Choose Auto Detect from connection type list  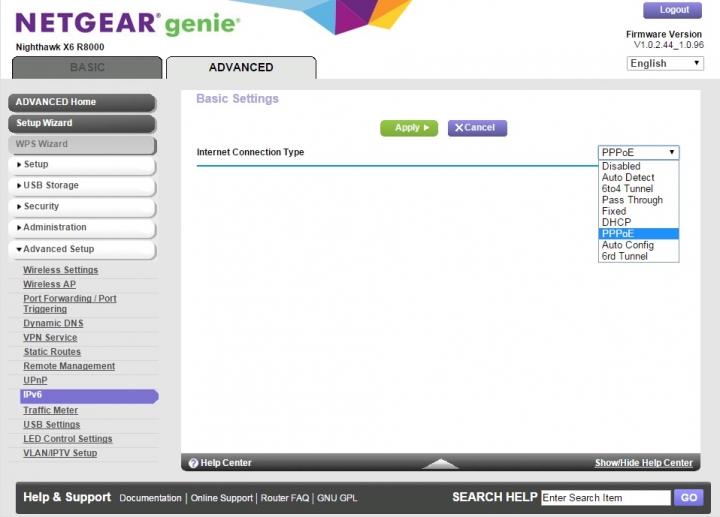[638, 177]
